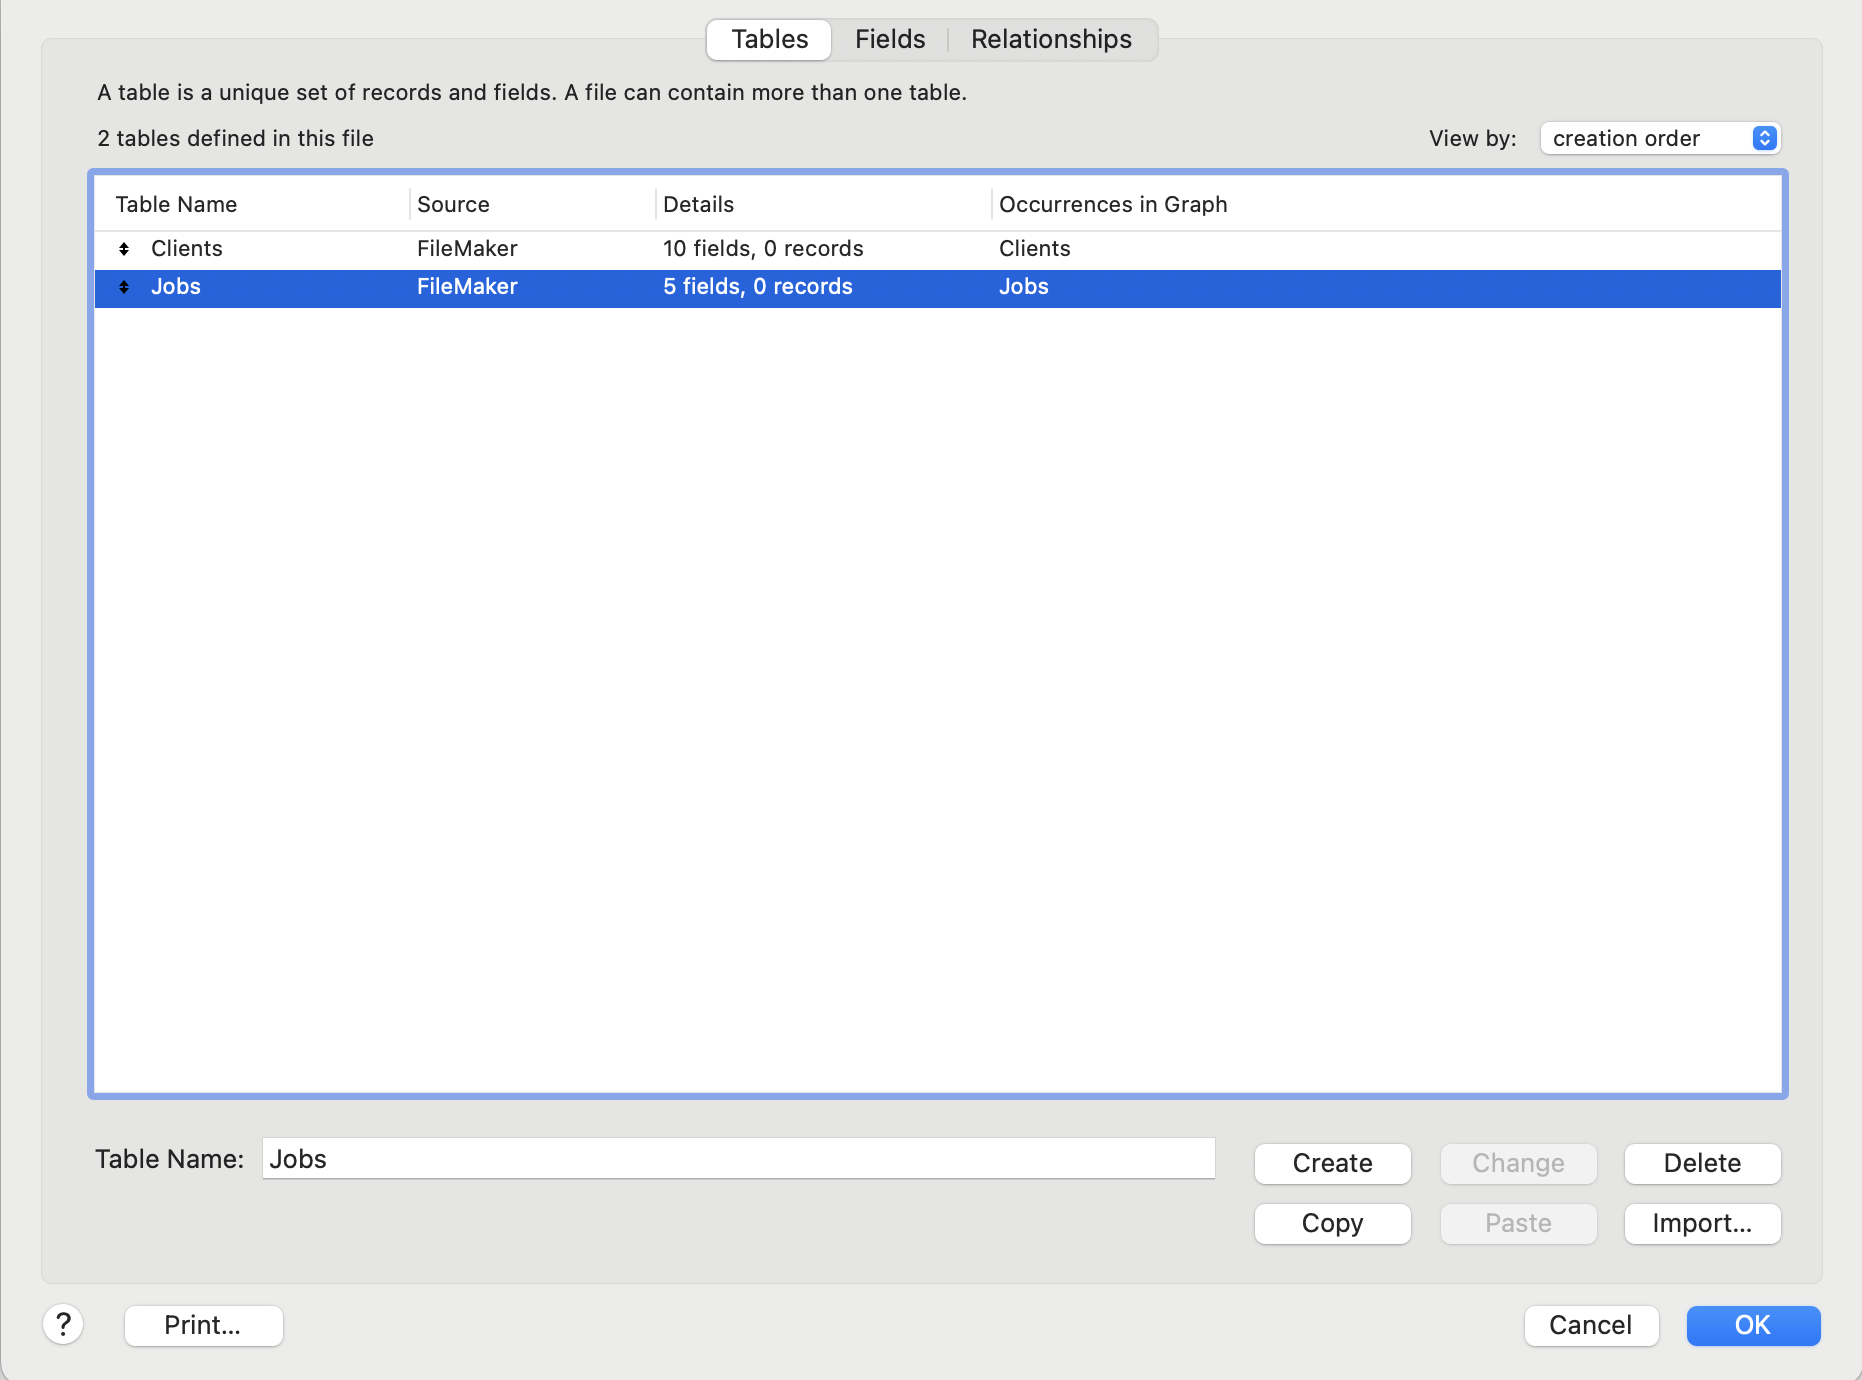Click the Occurrences in Graph column header
This screenshot has height=1380, width=1862.
coord(1113,204)
